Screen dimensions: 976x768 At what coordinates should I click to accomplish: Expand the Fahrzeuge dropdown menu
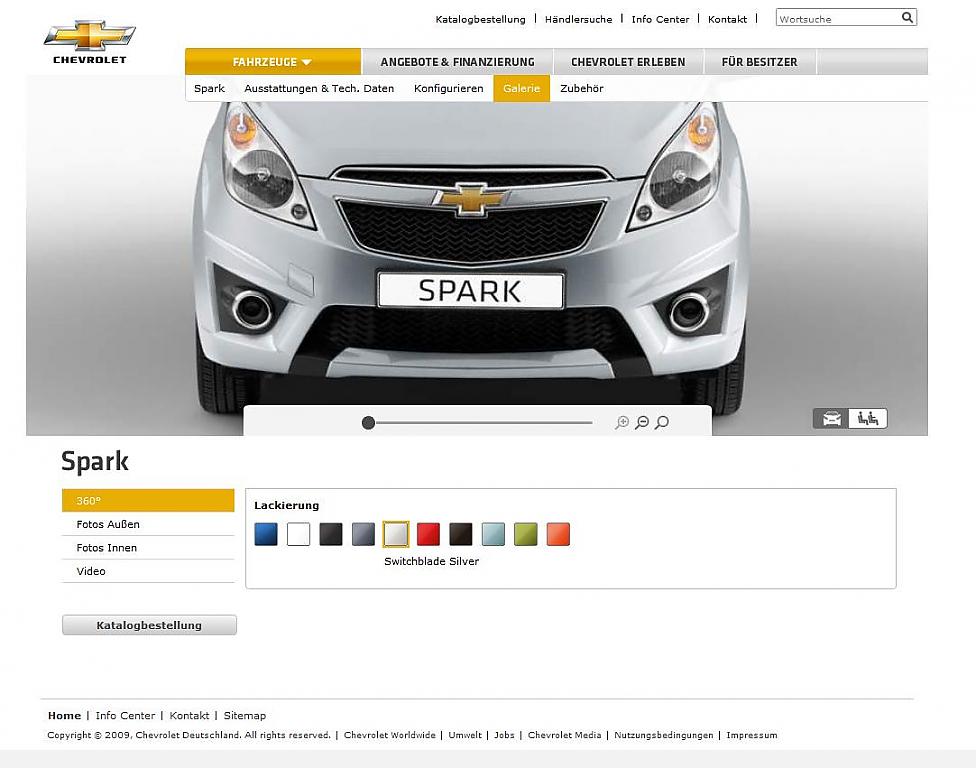click(272, 62)
